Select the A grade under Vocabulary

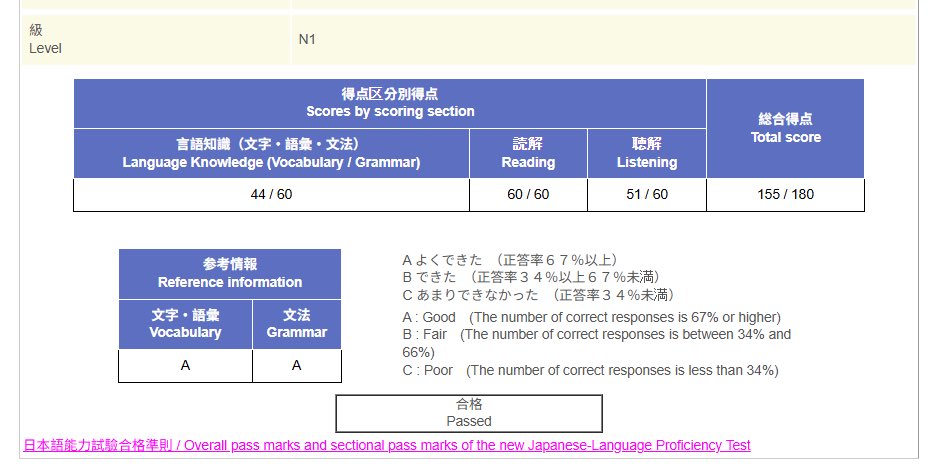tap(185, 366)
